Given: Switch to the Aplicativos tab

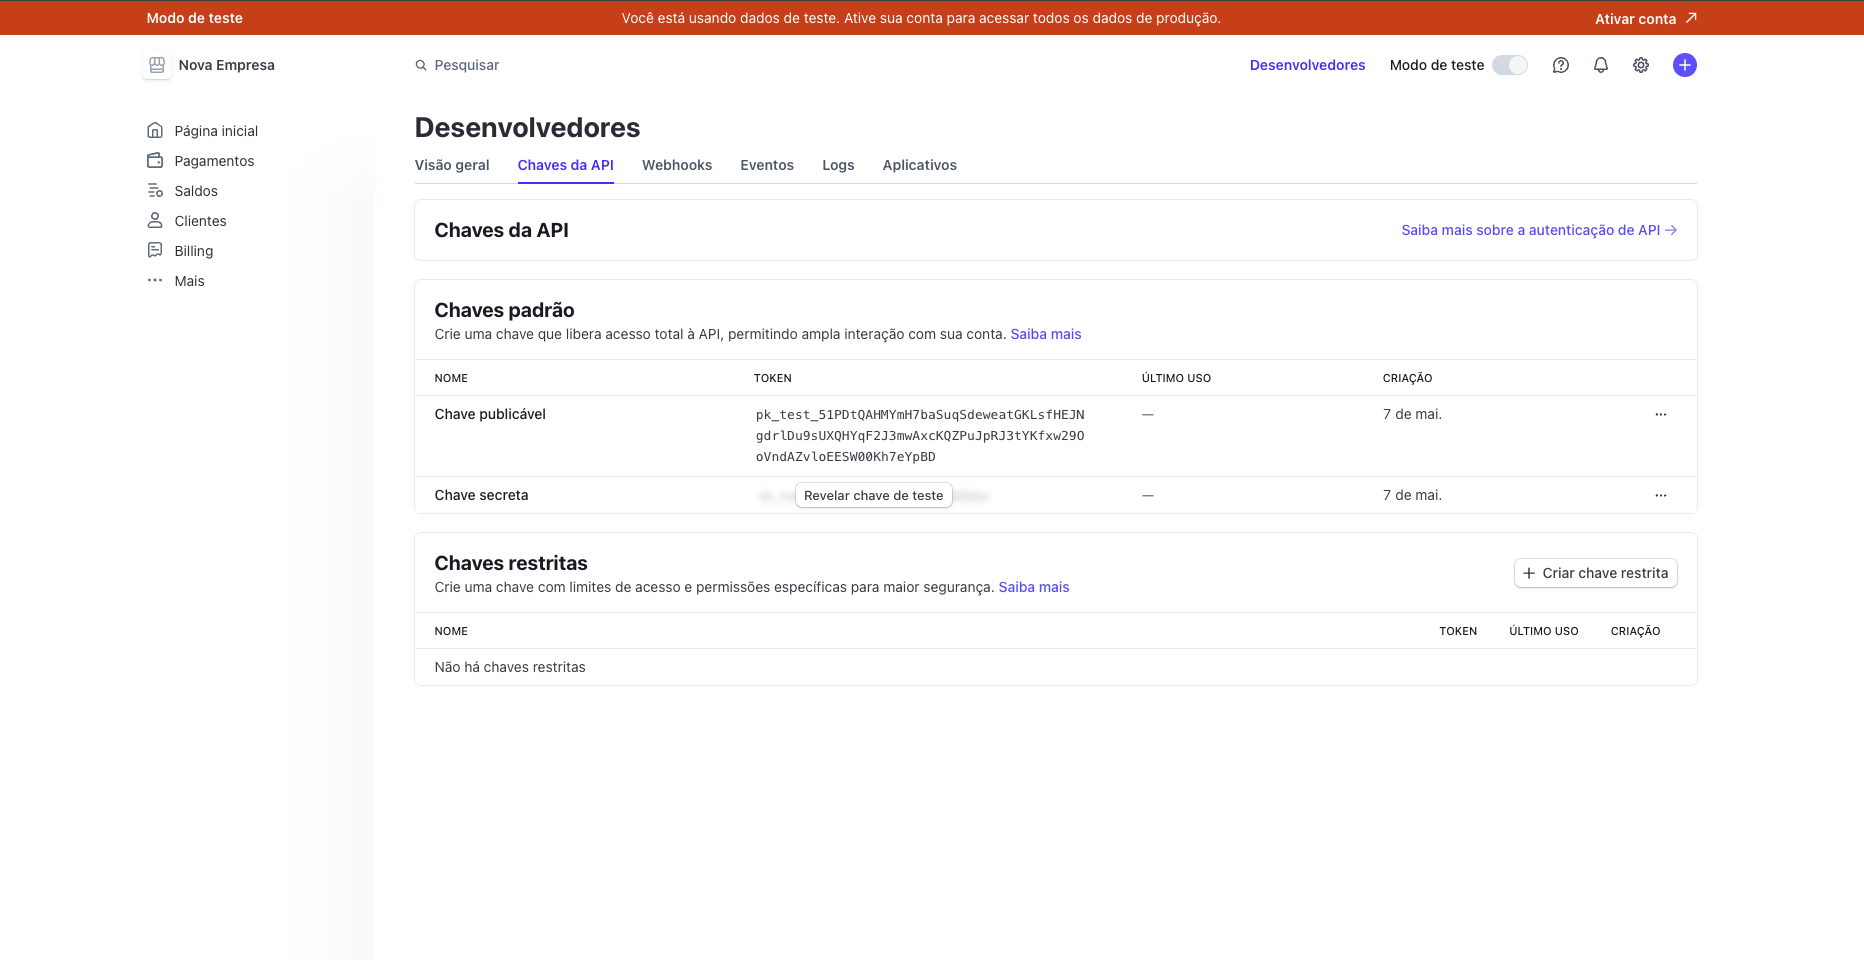Looking at the screenshot, I should (x=920, y=165).
